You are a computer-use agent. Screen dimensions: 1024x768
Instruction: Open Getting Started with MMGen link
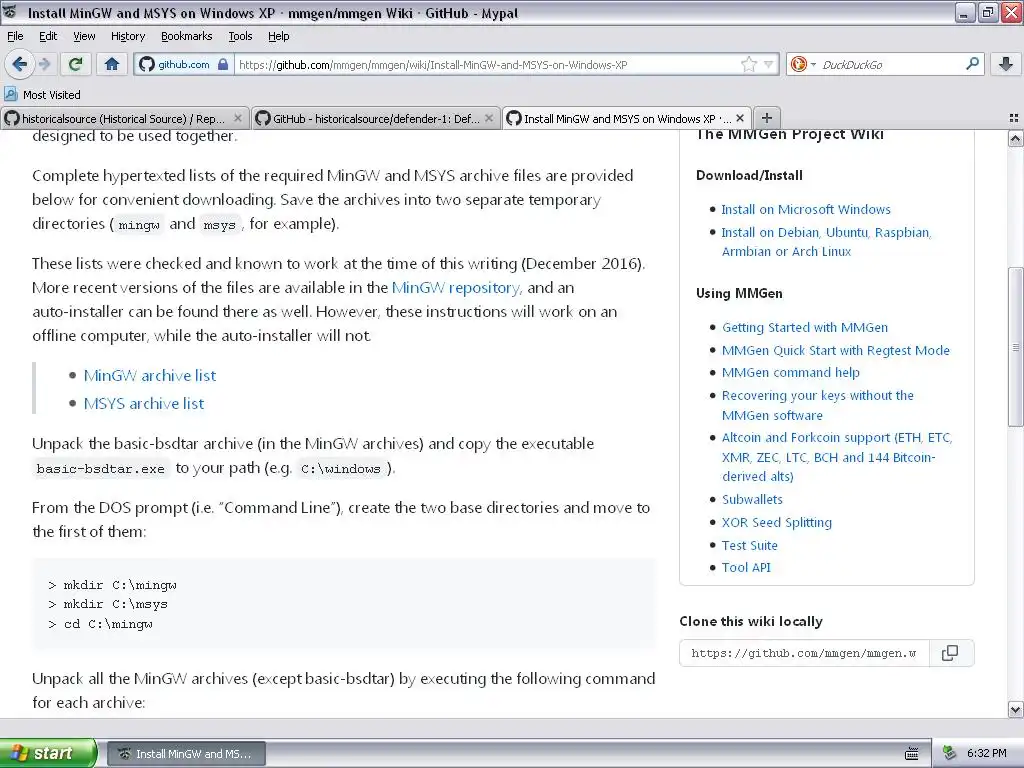(x=805, y=327)
